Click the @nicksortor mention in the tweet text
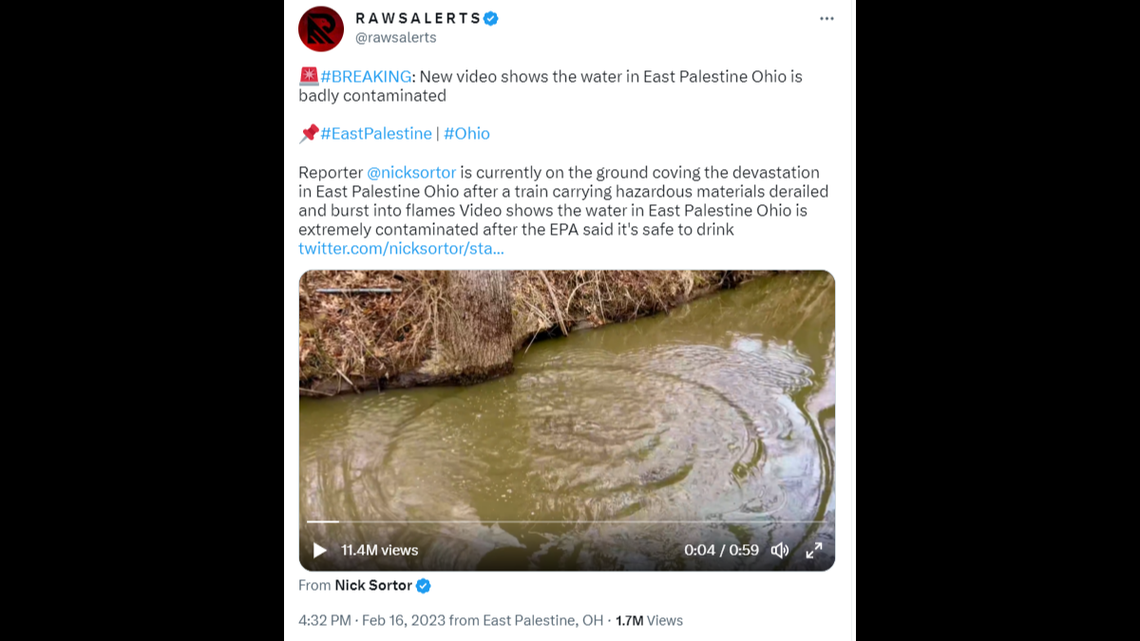The image size is (1140, 641). tap(411, 172)
